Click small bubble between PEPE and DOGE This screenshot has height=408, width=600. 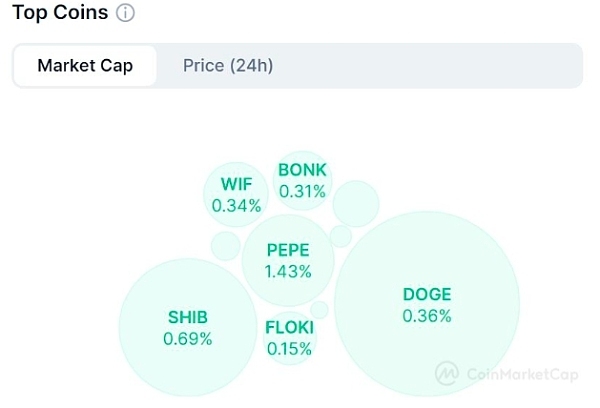[x=341, y=236]
